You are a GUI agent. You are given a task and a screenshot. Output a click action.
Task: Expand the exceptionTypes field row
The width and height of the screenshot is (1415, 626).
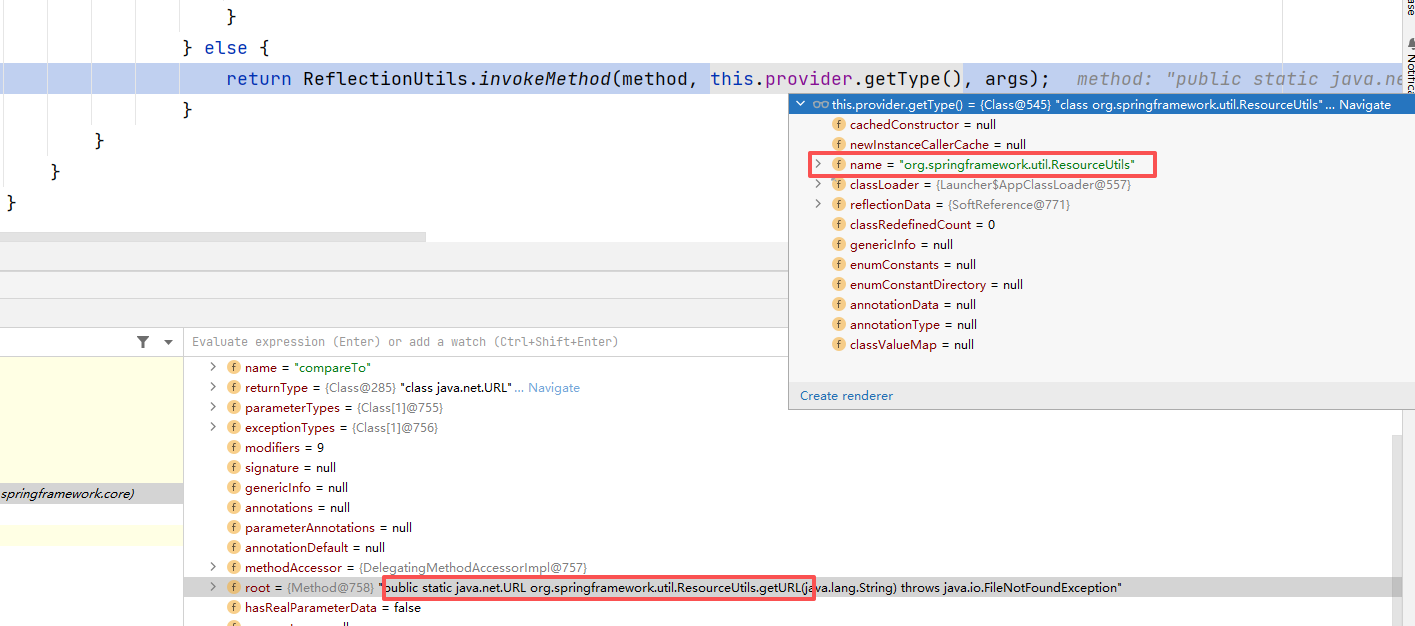[x=213, y=427]
